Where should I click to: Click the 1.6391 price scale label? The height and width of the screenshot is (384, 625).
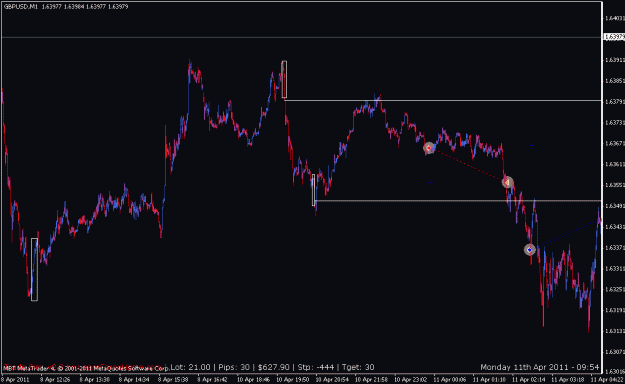[x=615, y=60]
